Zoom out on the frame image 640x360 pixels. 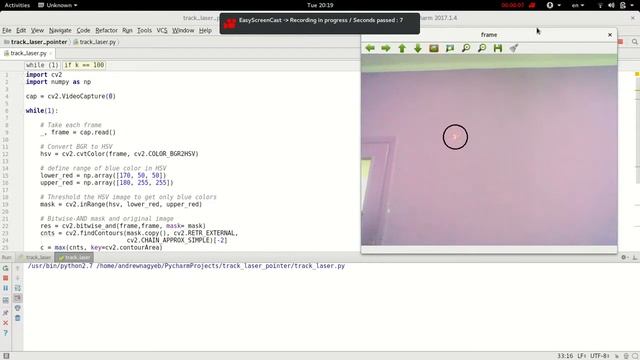(482, 48)
